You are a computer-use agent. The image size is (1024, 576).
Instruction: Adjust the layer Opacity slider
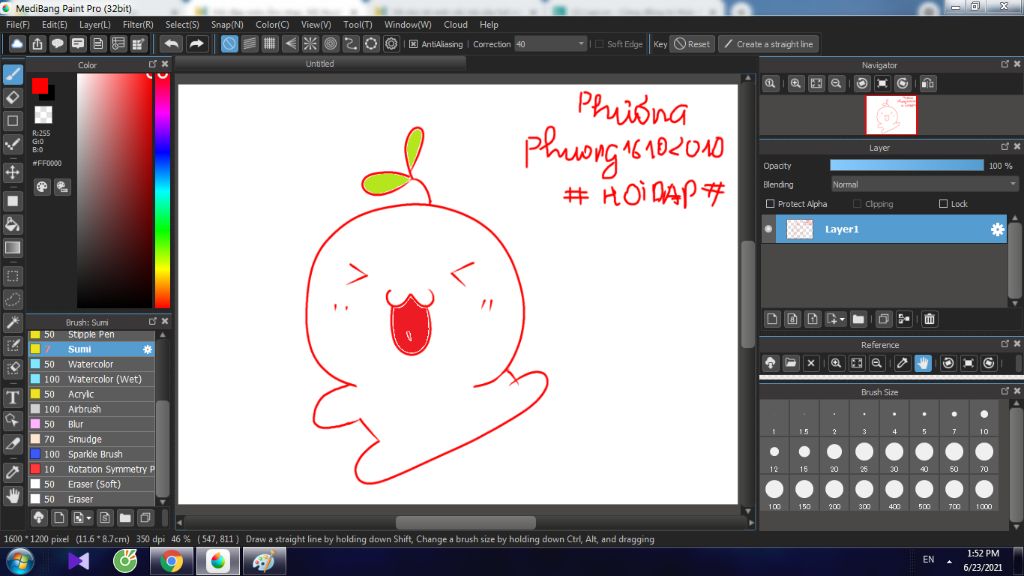pyautogui.click(x=906, y=166)
